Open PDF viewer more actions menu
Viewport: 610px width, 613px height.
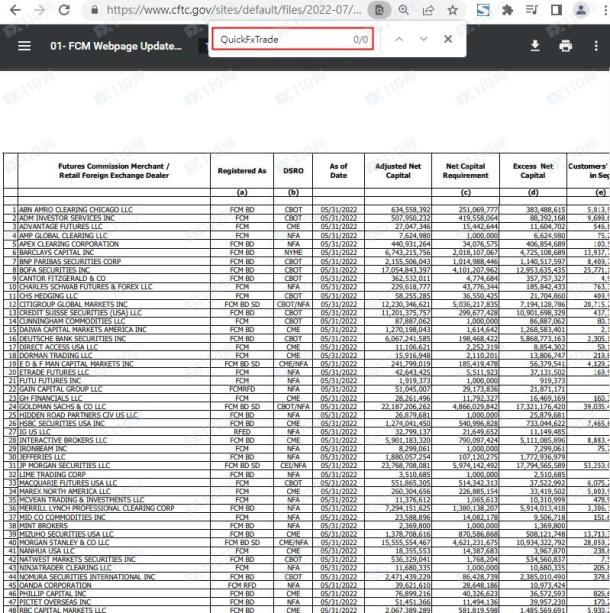click(596, 46)
